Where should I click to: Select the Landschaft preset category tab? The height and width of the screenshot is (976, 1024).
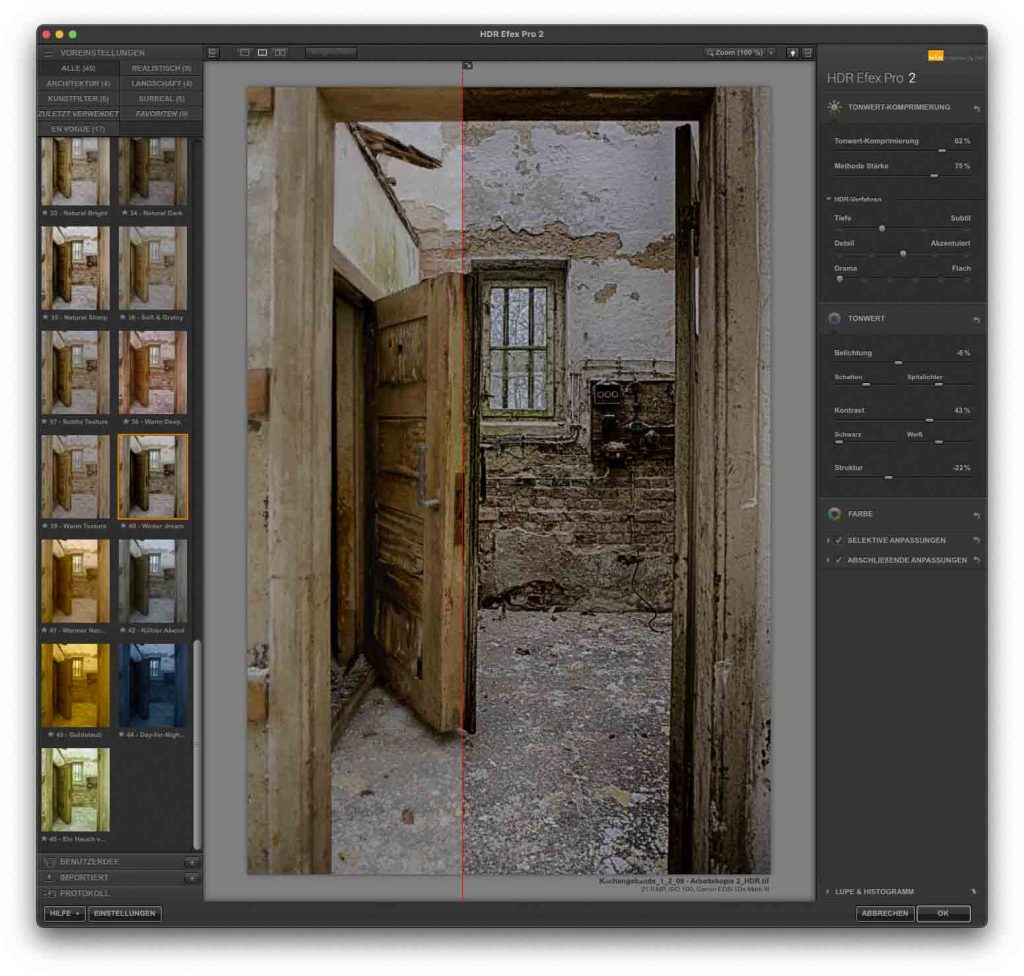(161, 83)
